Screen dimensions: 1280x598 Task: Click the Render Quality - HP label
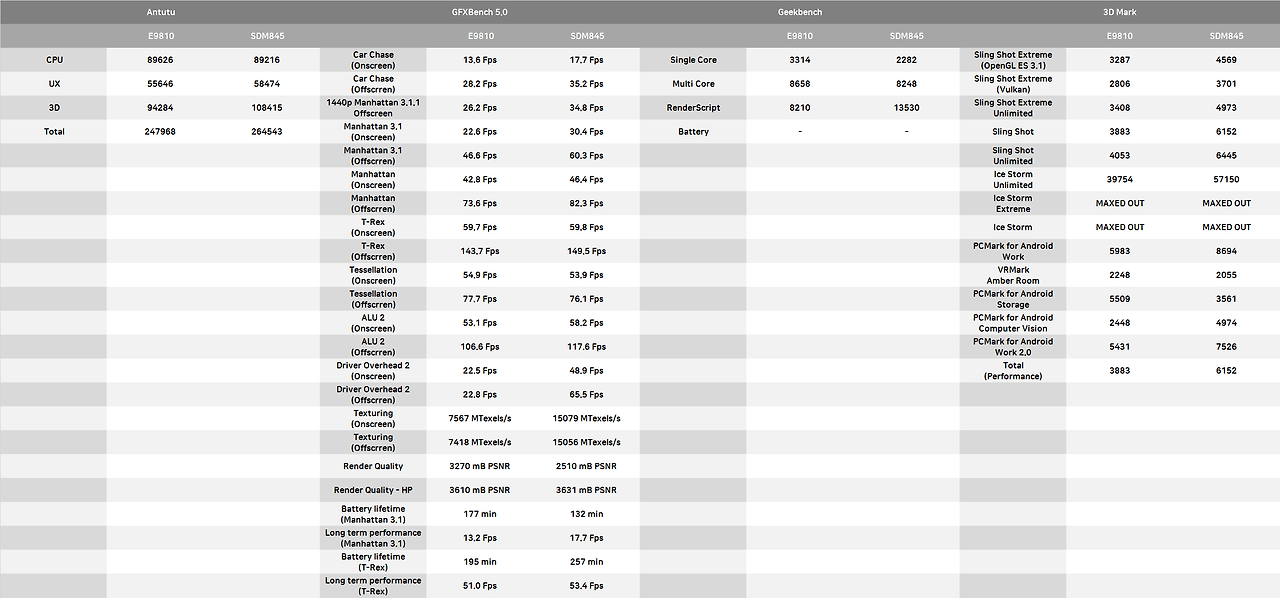coord(373,491)
